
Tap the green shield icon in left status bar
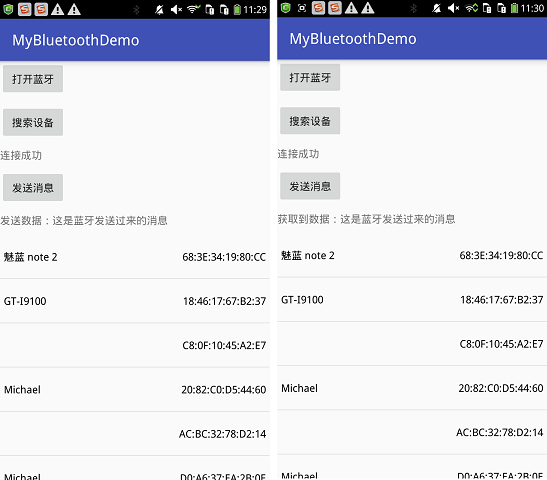(x=8, y=9)
